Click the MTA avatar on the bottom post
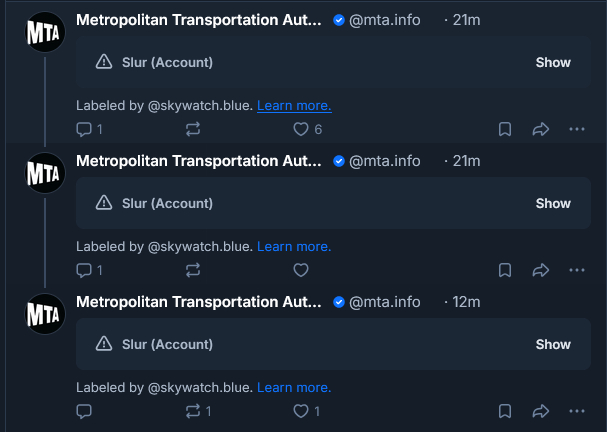This screenshot has height=432, width=607. click(44, 314)
